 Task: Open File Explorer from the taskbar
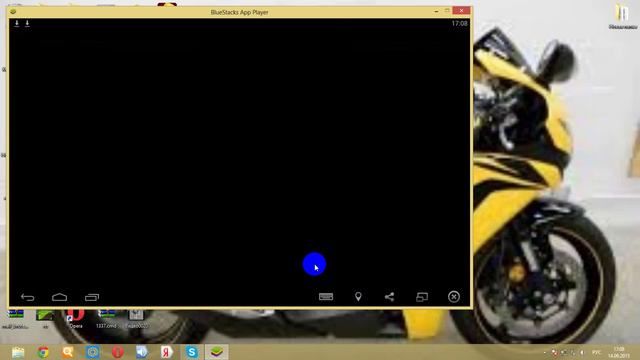tap(18, 352)
